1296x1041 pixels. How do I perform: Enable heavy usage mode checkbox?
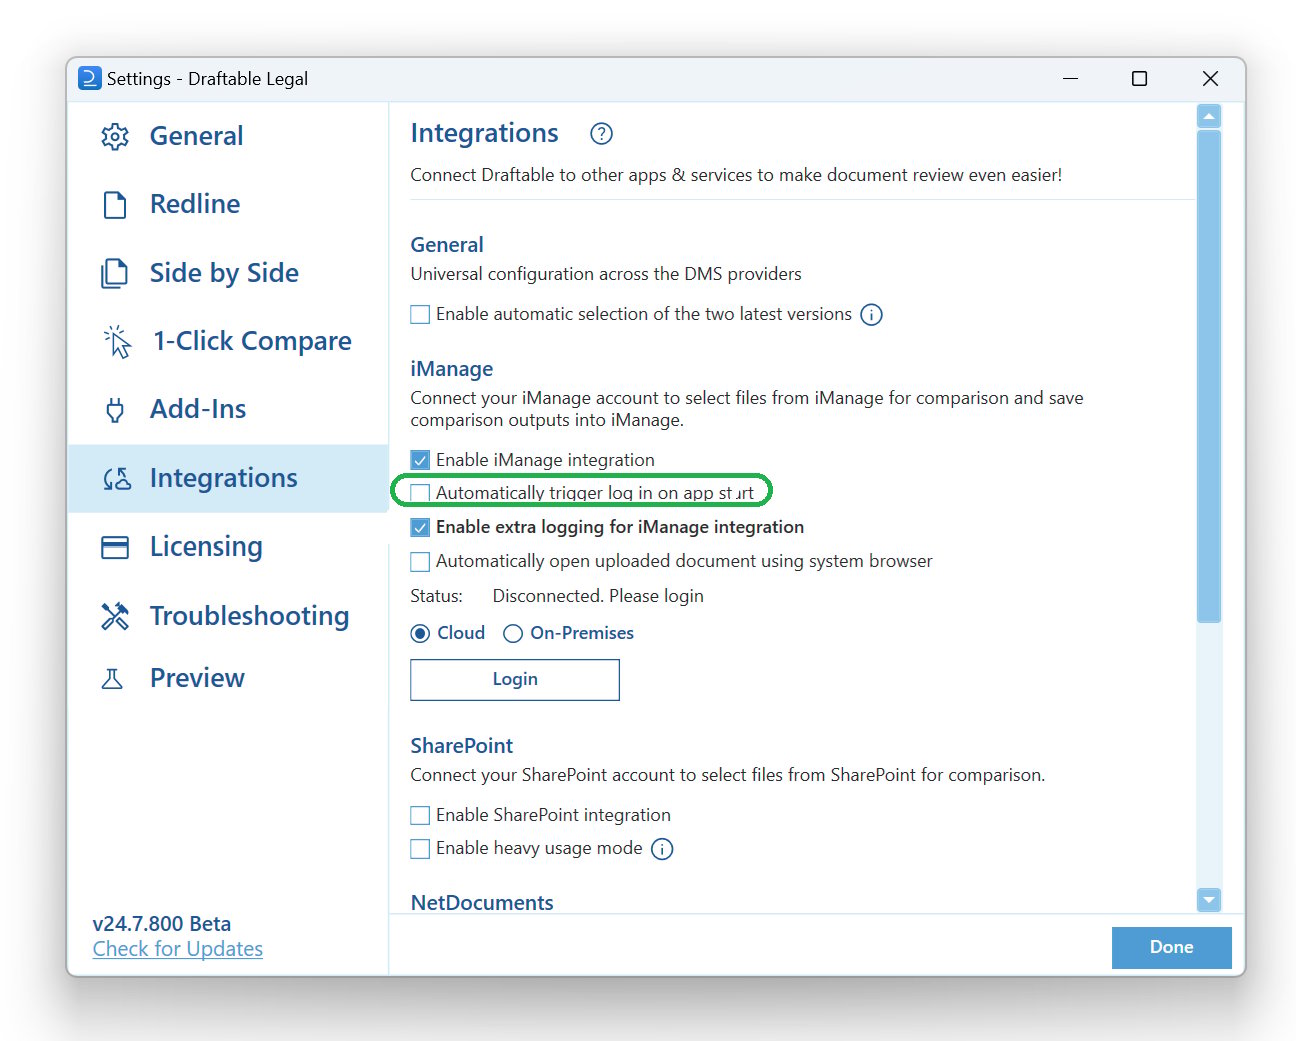pyautogui.click(x=420, y=849)
